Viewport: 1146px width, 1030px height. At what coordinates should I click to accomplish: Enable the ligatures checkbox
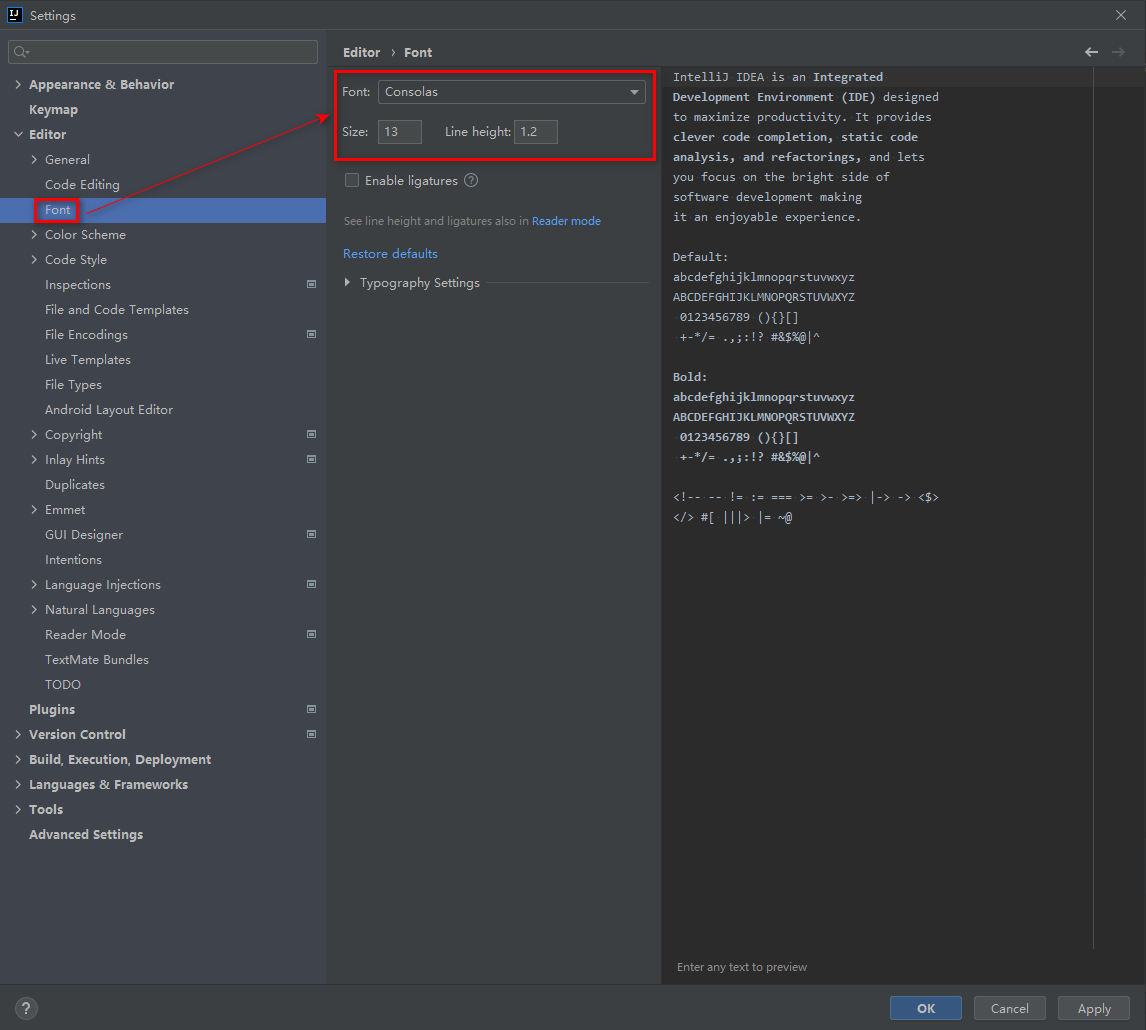click(352, 181)
